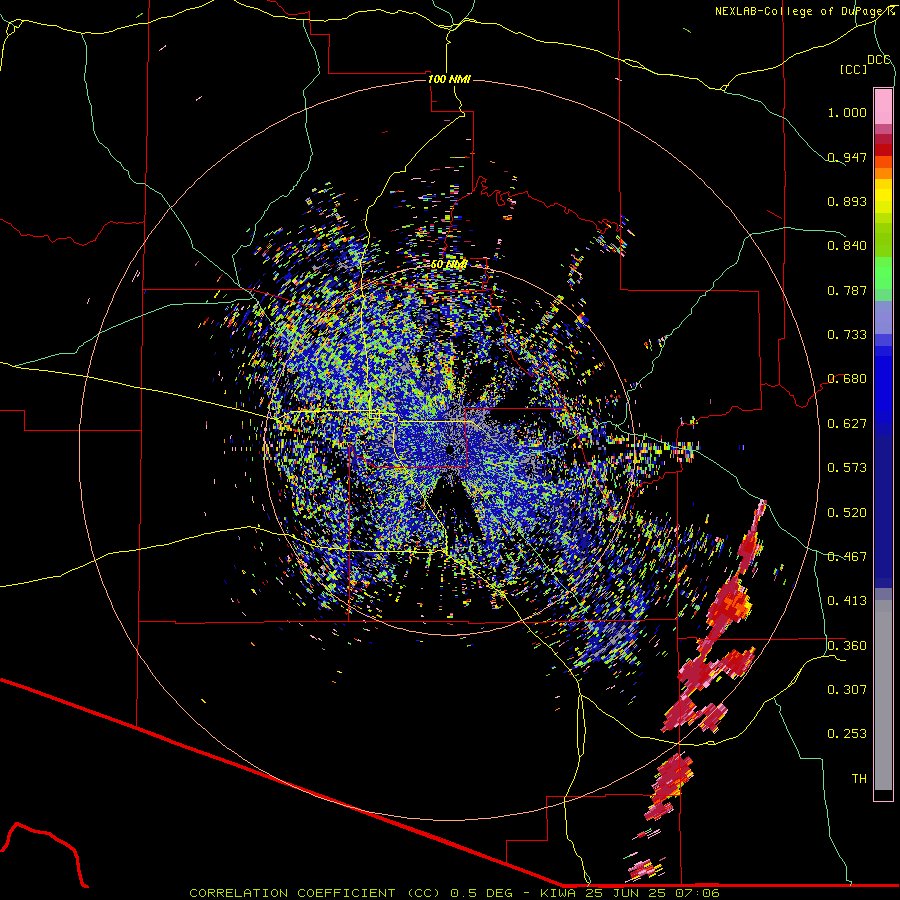Click the 0.627 scale label

pos(847,424)
